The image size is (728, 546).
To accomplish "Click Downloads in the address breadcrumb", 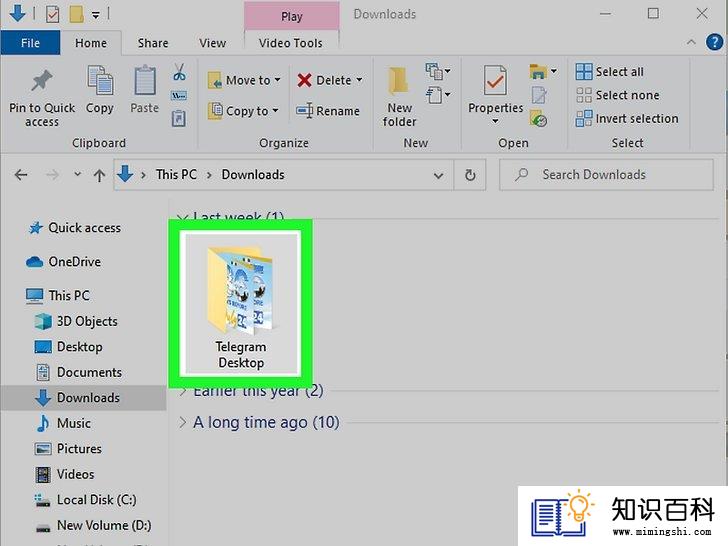I will [253, 175].
